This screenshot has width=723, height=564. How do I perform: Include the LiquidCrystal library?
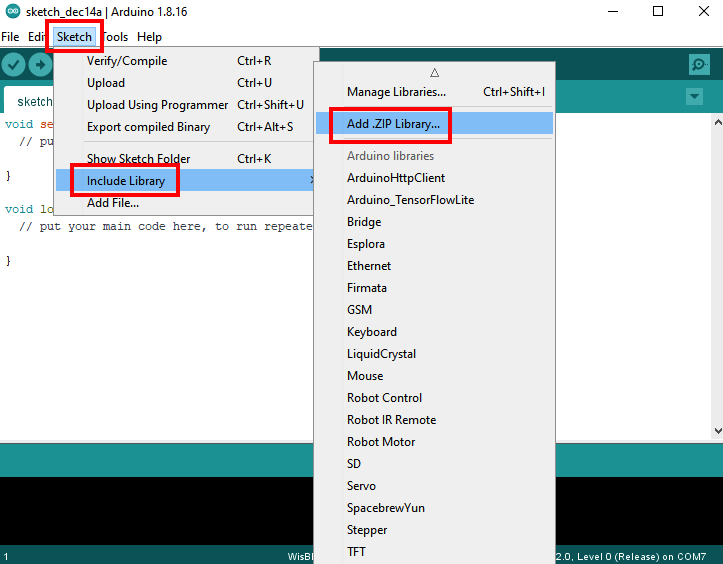(434, 354)
